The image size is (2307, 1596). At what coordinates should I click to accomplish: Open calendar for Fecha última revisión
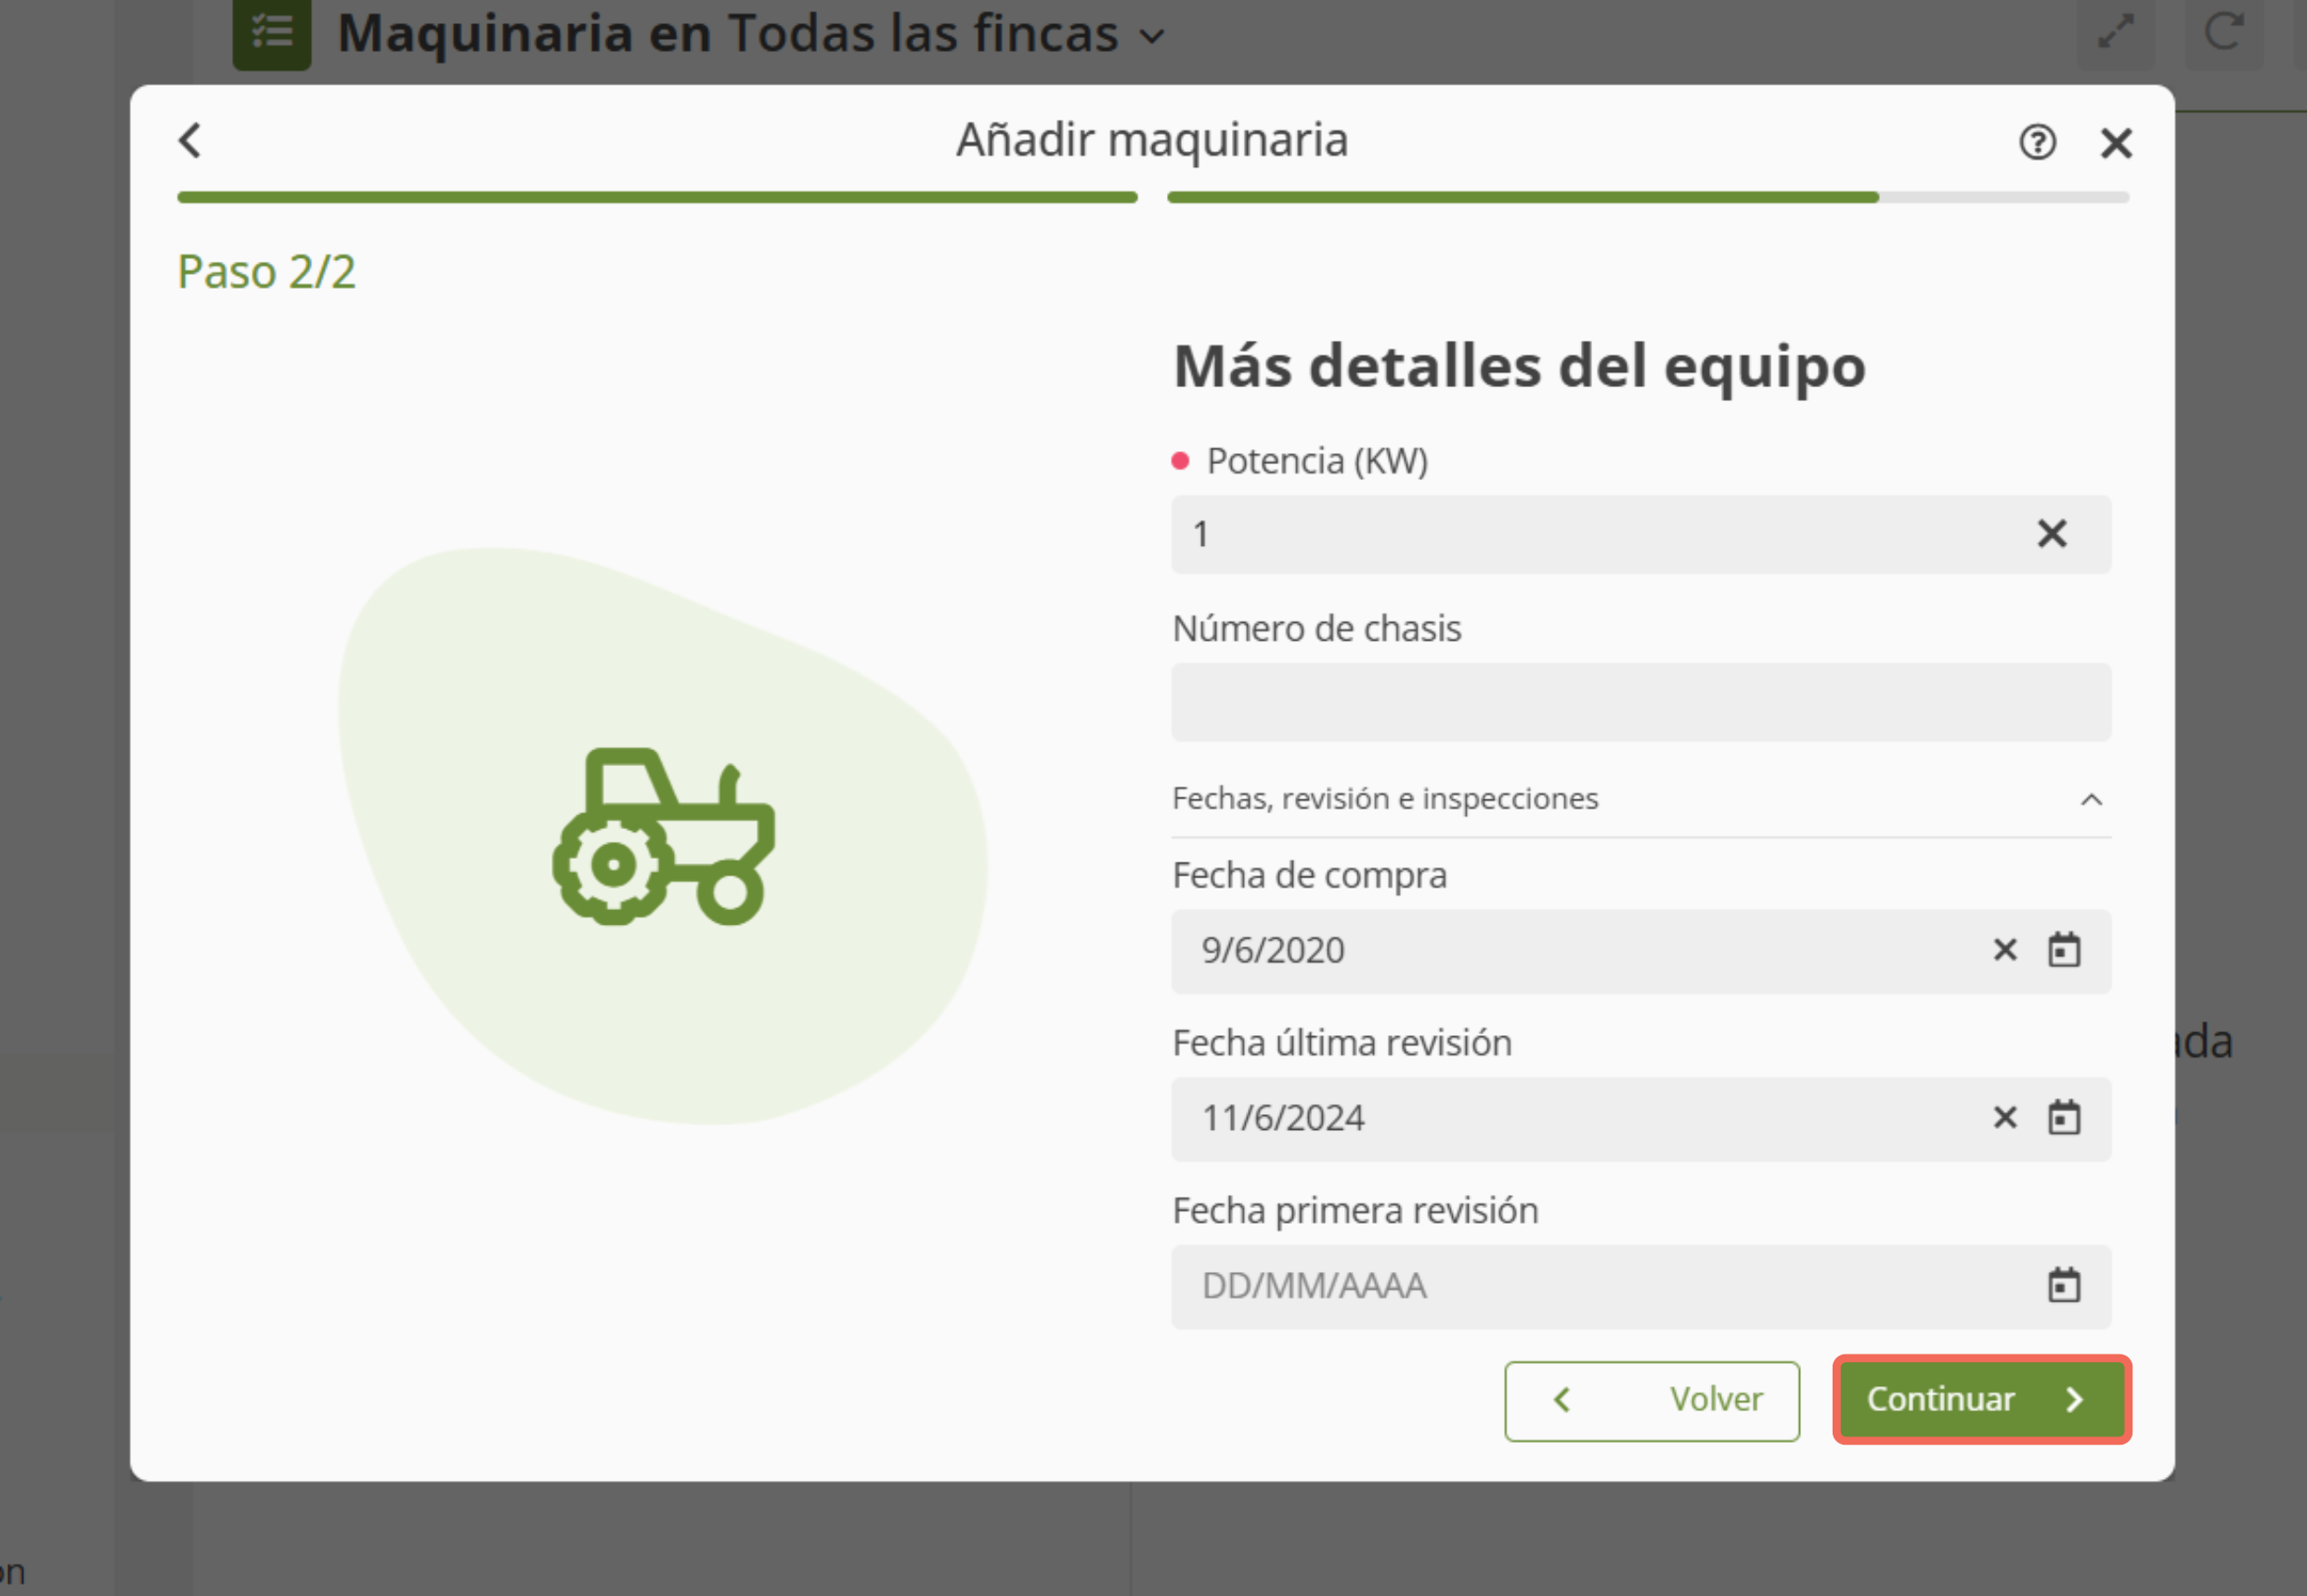pyautogui.click(x=2063, y=1118)
